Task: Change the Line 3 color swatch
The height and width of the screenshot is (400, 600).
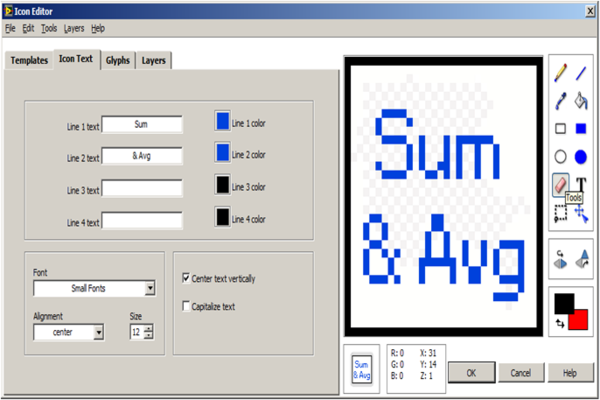Action: [x=223, y=184]
